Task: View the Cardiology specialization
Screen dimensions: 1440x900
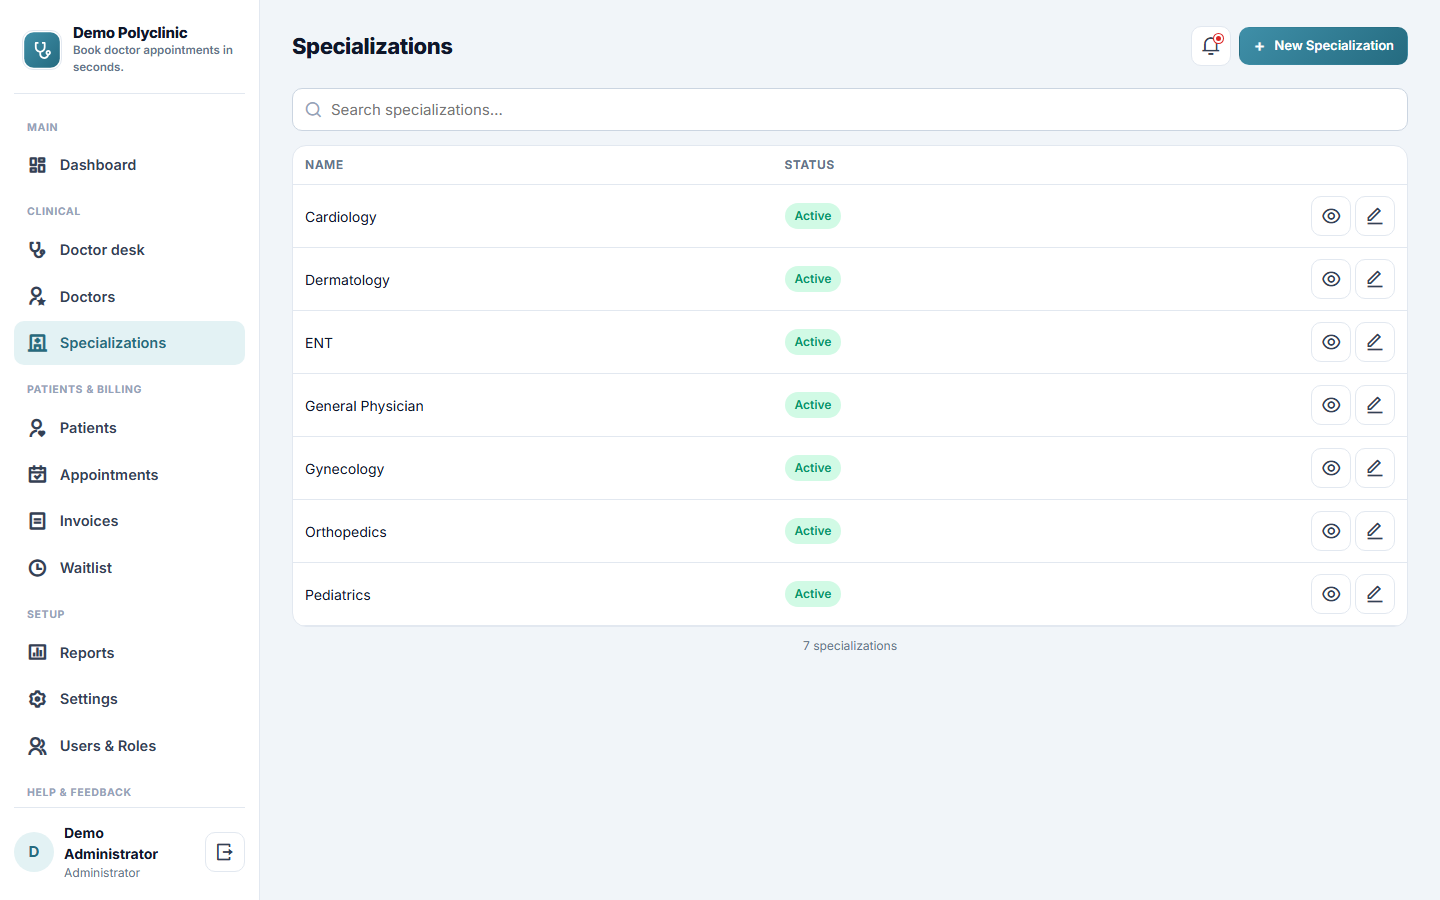Action: click(1331, 216)
